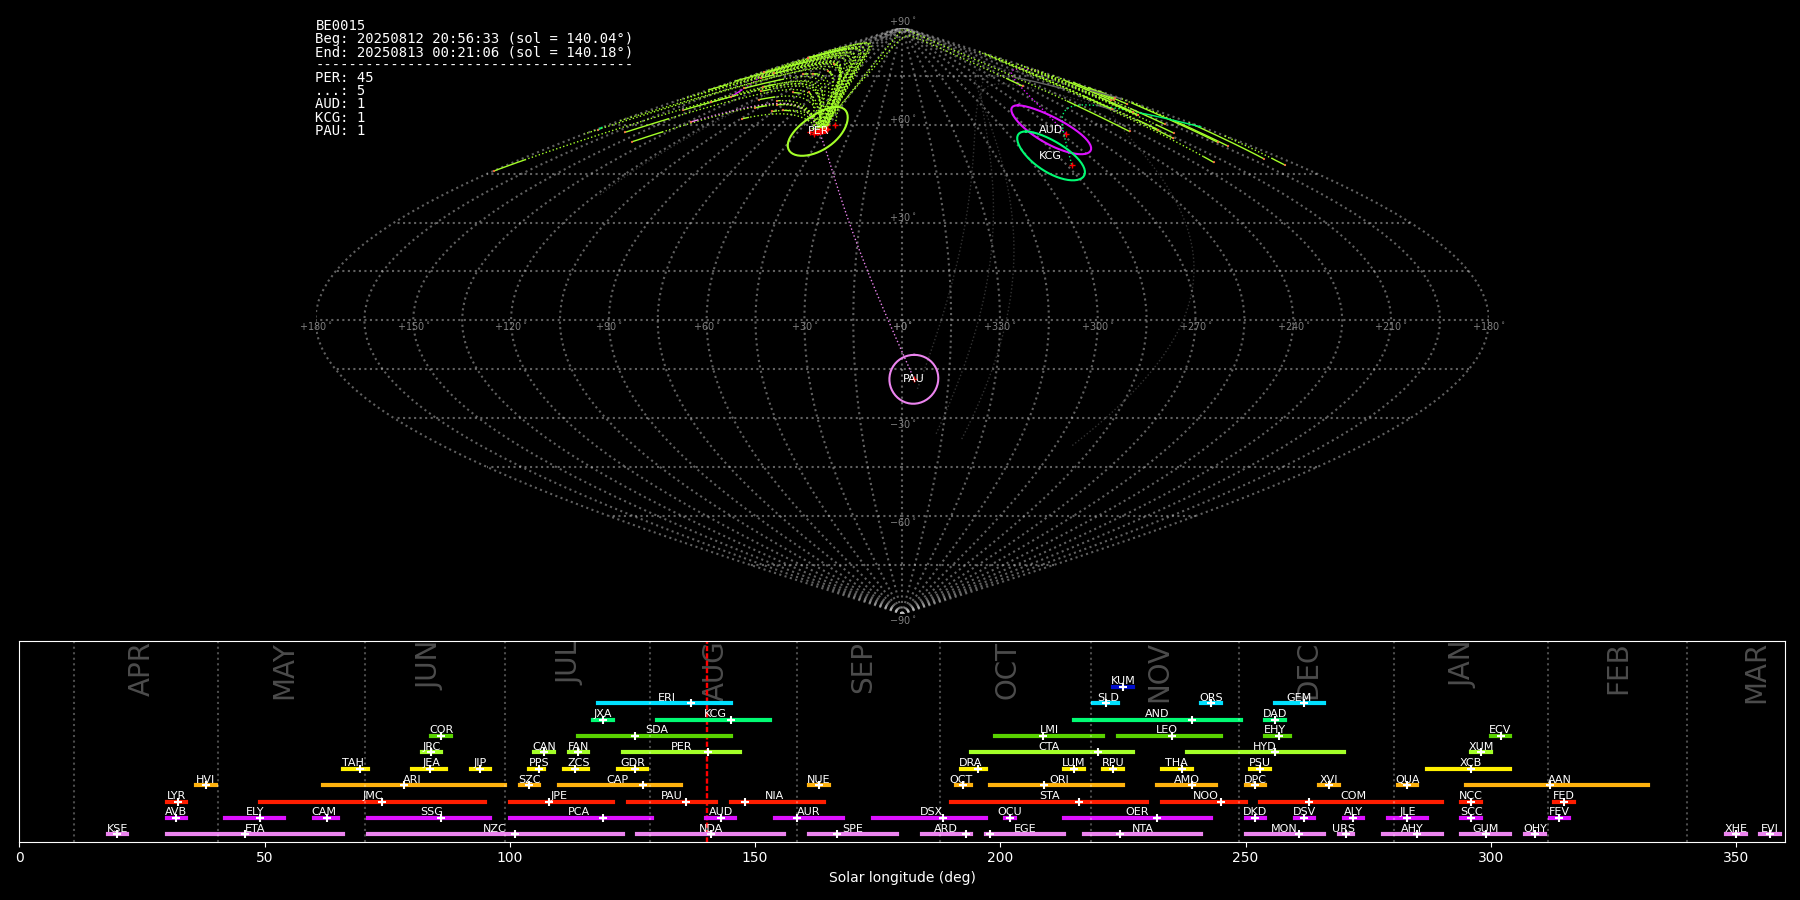Select the pink NTA shower bar
1800x900 pixels.
pos(1142,834)
